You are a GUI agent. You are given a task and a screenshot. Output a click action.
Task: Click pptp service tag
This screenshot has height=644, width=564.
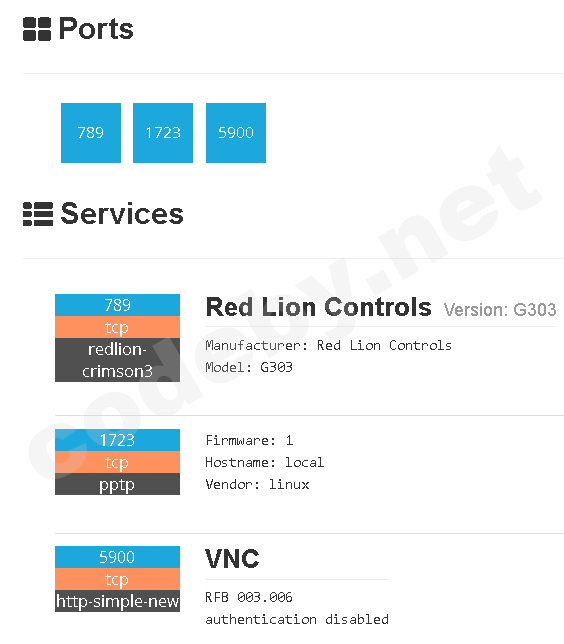117,484
